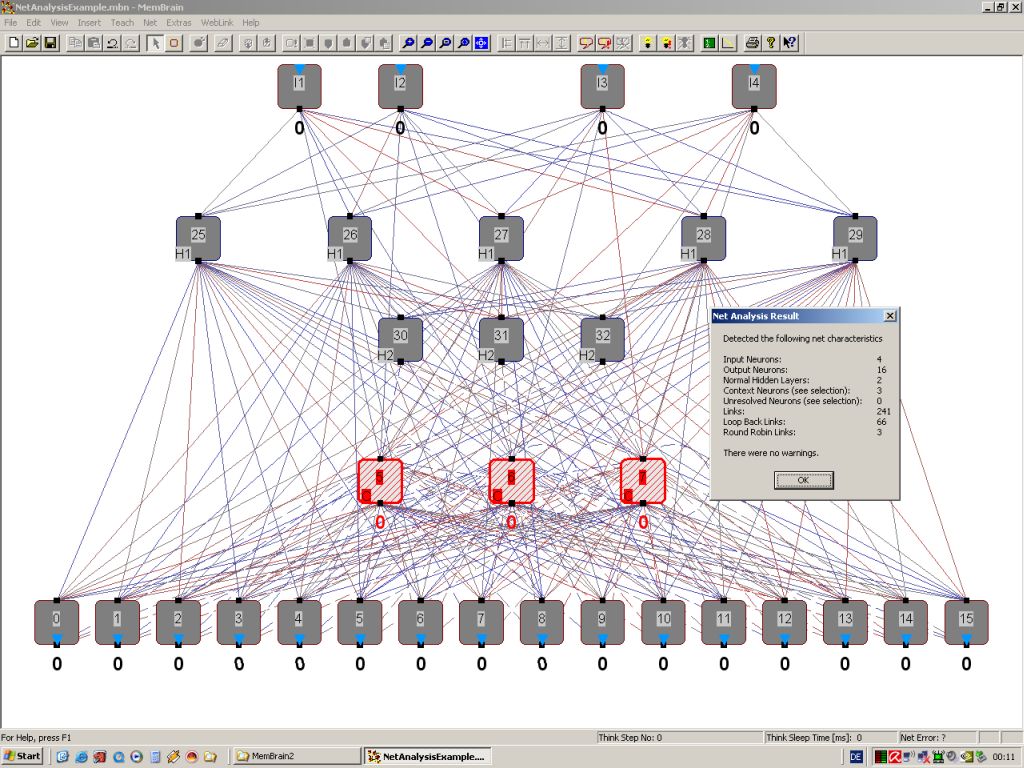Click the Windows Start button
This screenshot has width=1024, height=768.
click(x=22, y=756)
